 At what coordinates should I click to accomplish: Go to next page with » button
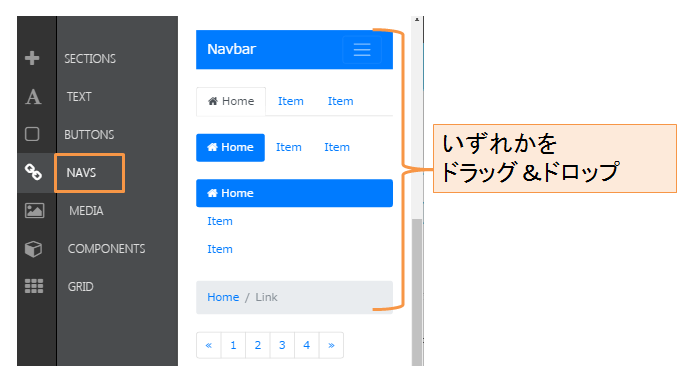pyautogui.click(x=331, y=345)
